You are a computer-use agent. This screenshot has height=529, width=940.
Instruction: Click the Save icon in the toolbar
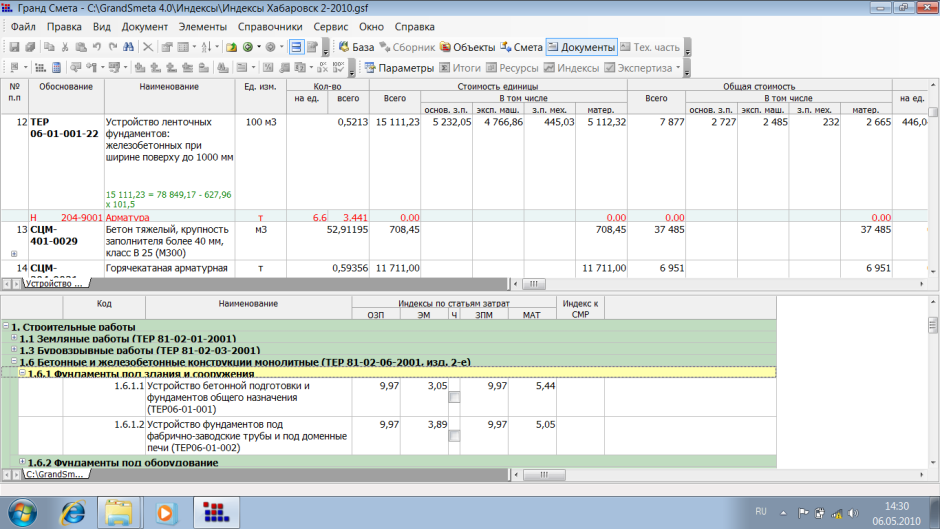click(14, 47)
